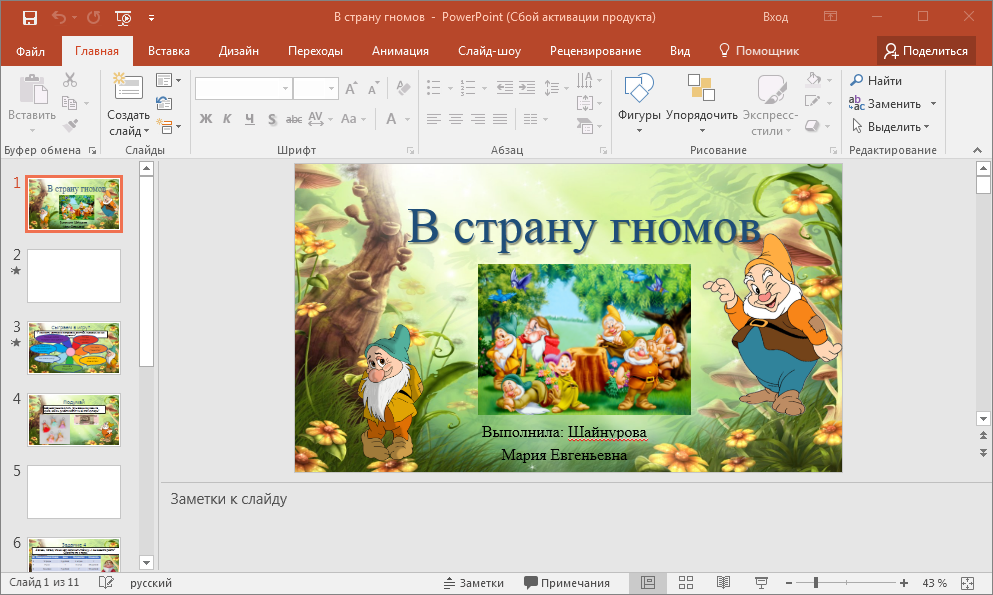Copy selection with the copy icon
Viewport: 993px width, 595px height.
click(x=70, y=103)
